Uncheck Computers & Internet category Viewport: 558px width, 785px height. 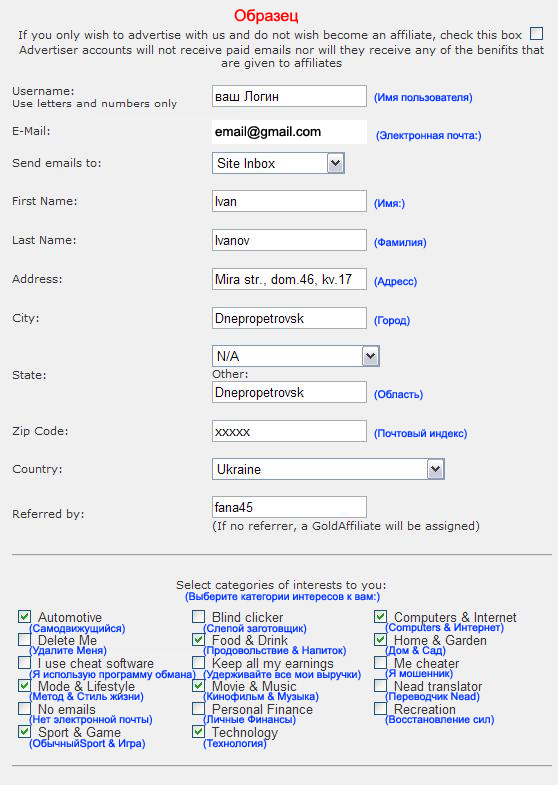(380, 616)
